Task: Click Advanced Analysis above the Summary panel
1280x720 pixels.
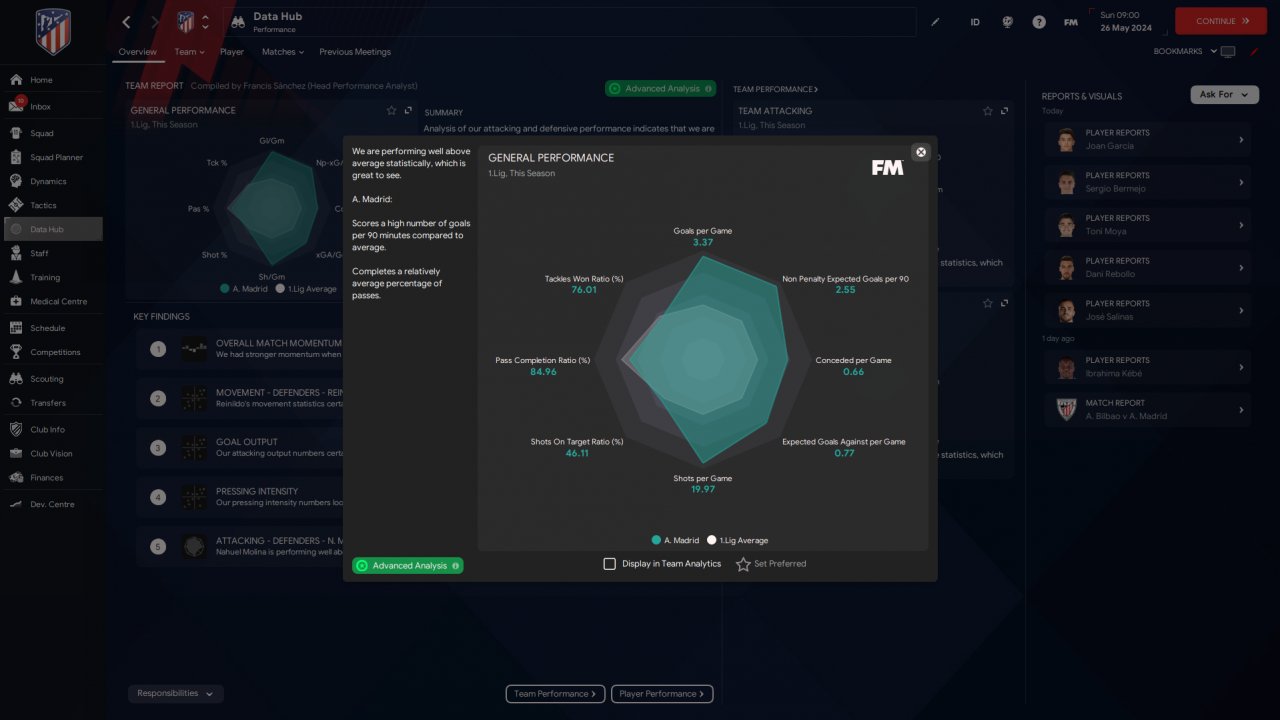Action: 660,89
